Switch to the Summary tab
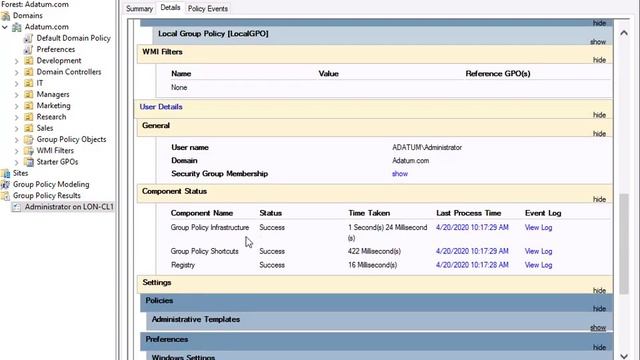The width and height of the screenshot is (640, 360). click(139, 9)
